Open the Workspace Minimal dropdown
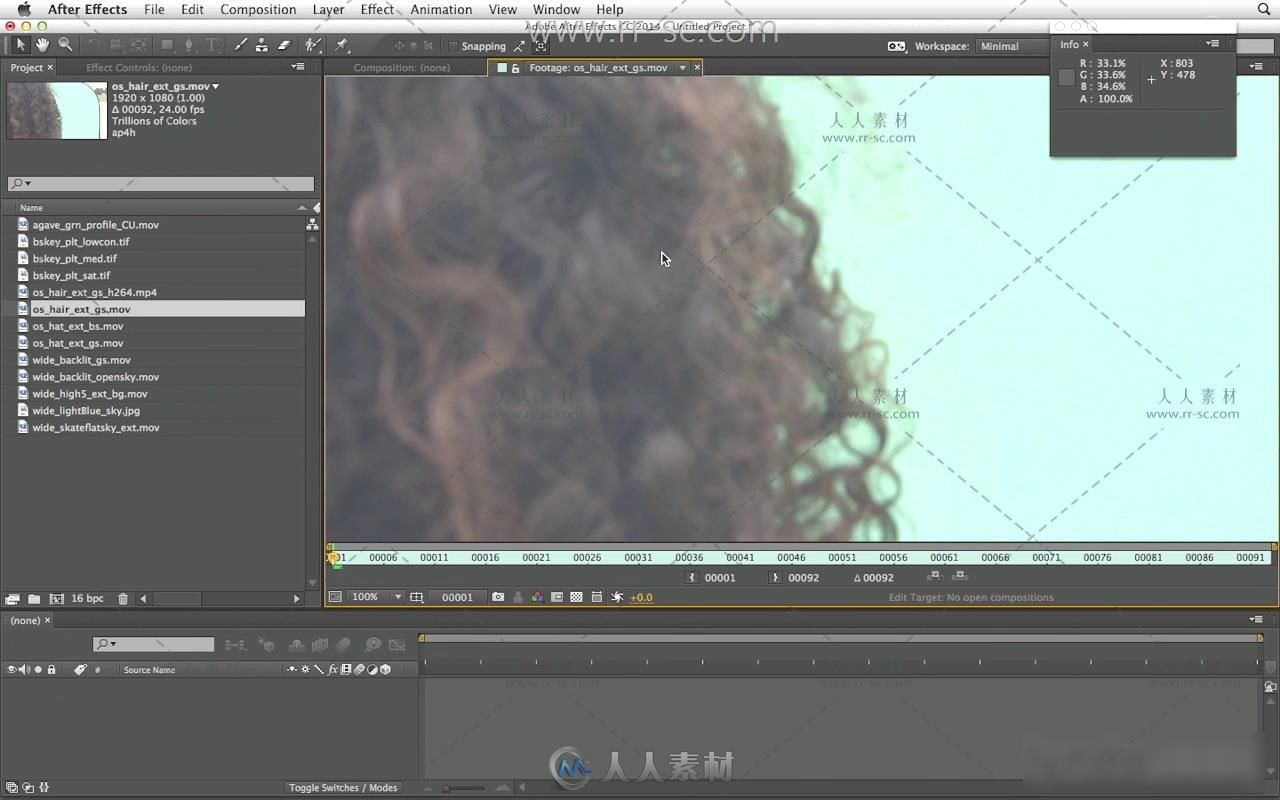 [x=1010, y=46]
